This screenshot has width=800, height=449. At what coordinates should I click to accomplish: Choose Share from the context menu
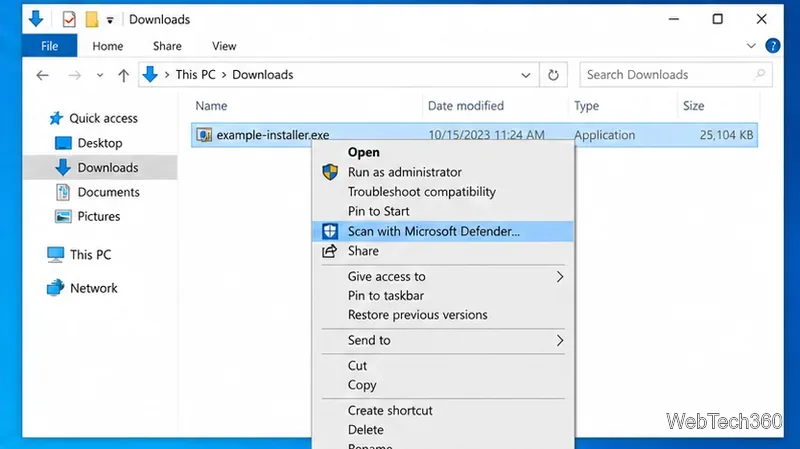coord(443,251)
